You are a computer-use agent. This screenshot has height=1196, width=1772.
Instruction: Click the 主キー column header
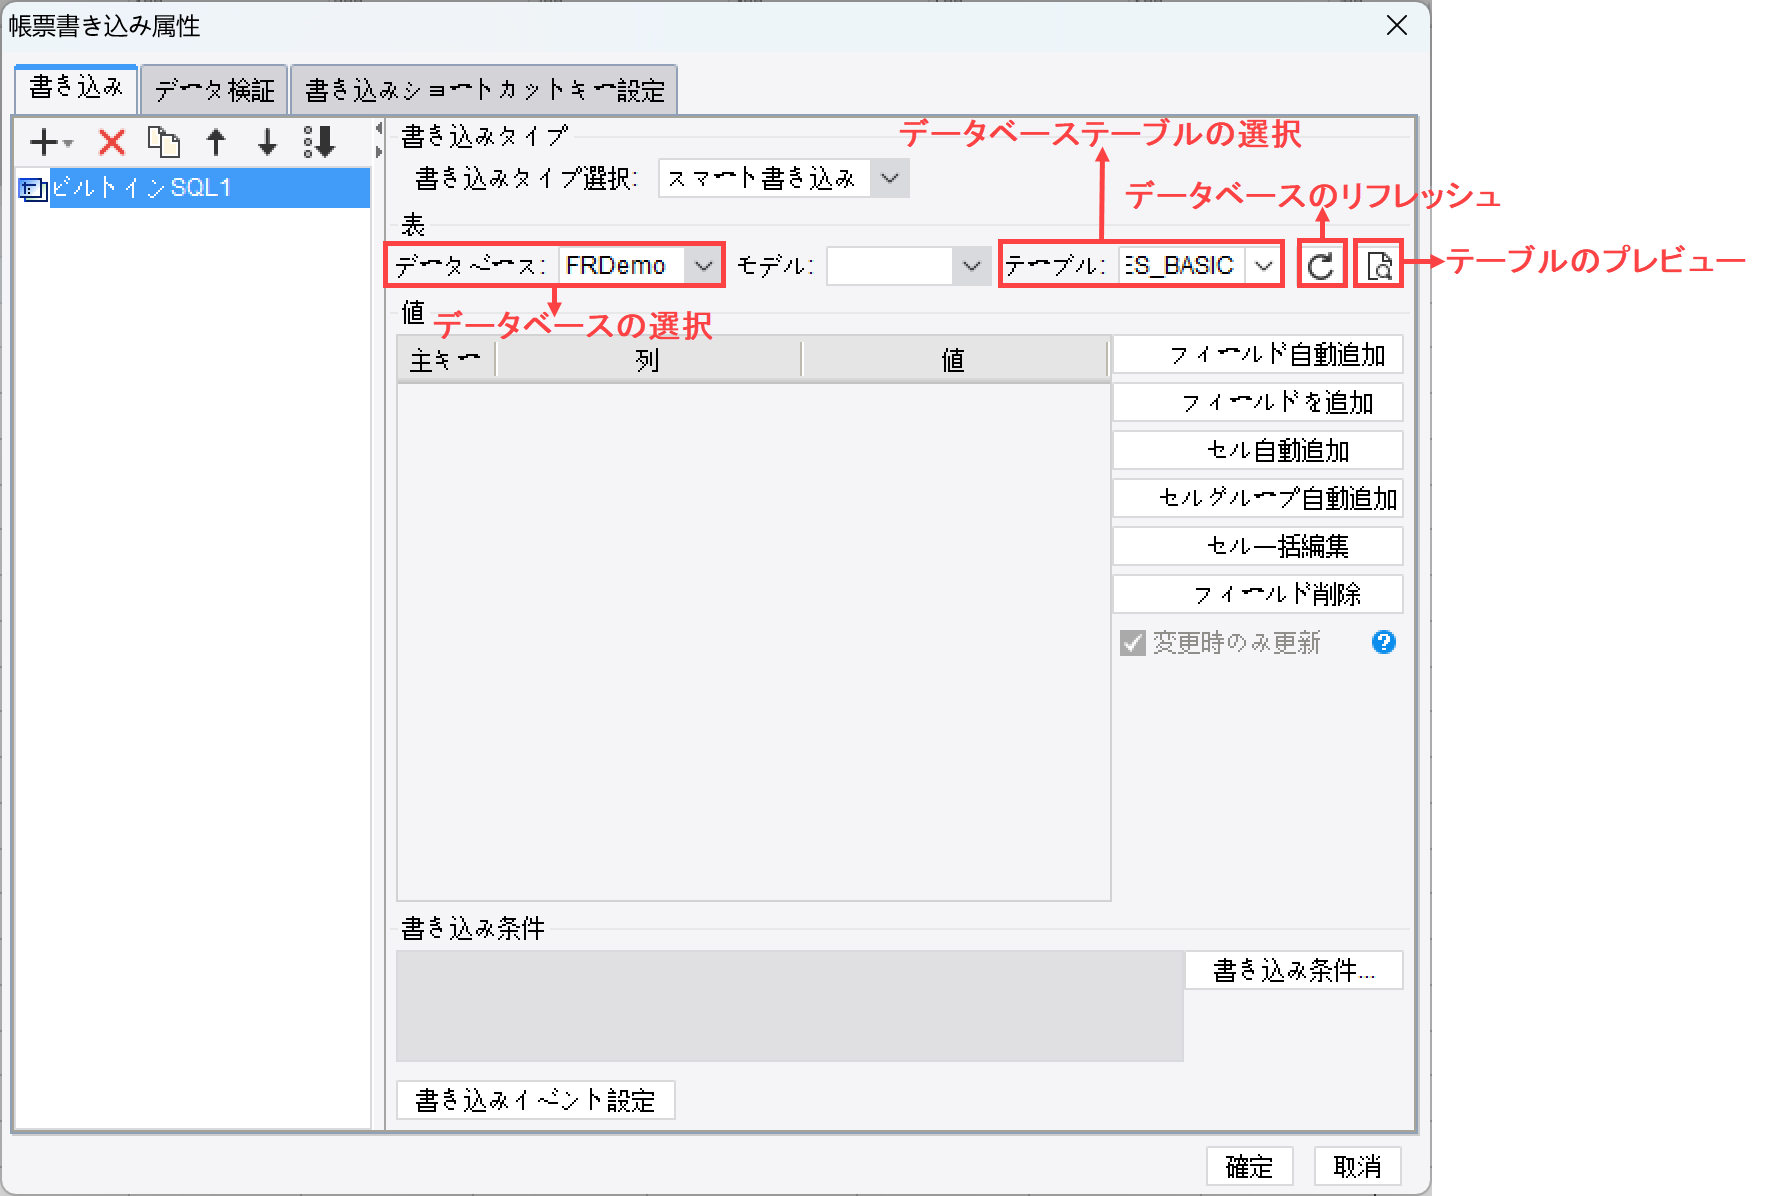(x=446, y=360)
